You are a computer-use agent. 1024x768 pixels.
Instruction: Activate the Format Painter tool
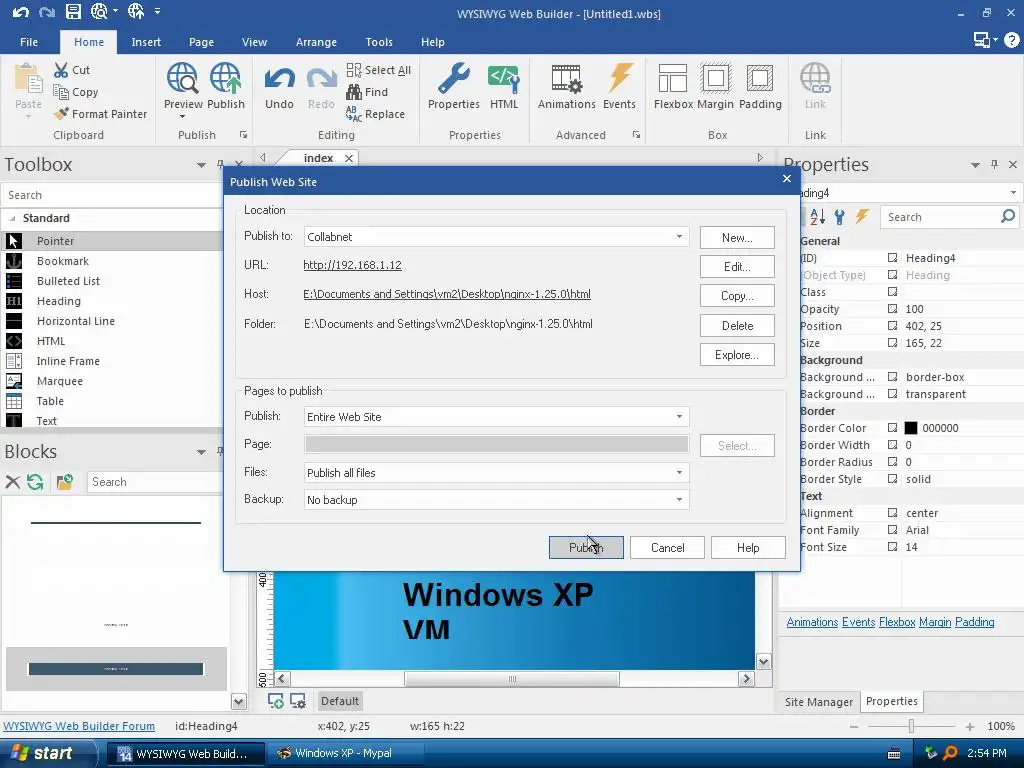coord(102,114)
